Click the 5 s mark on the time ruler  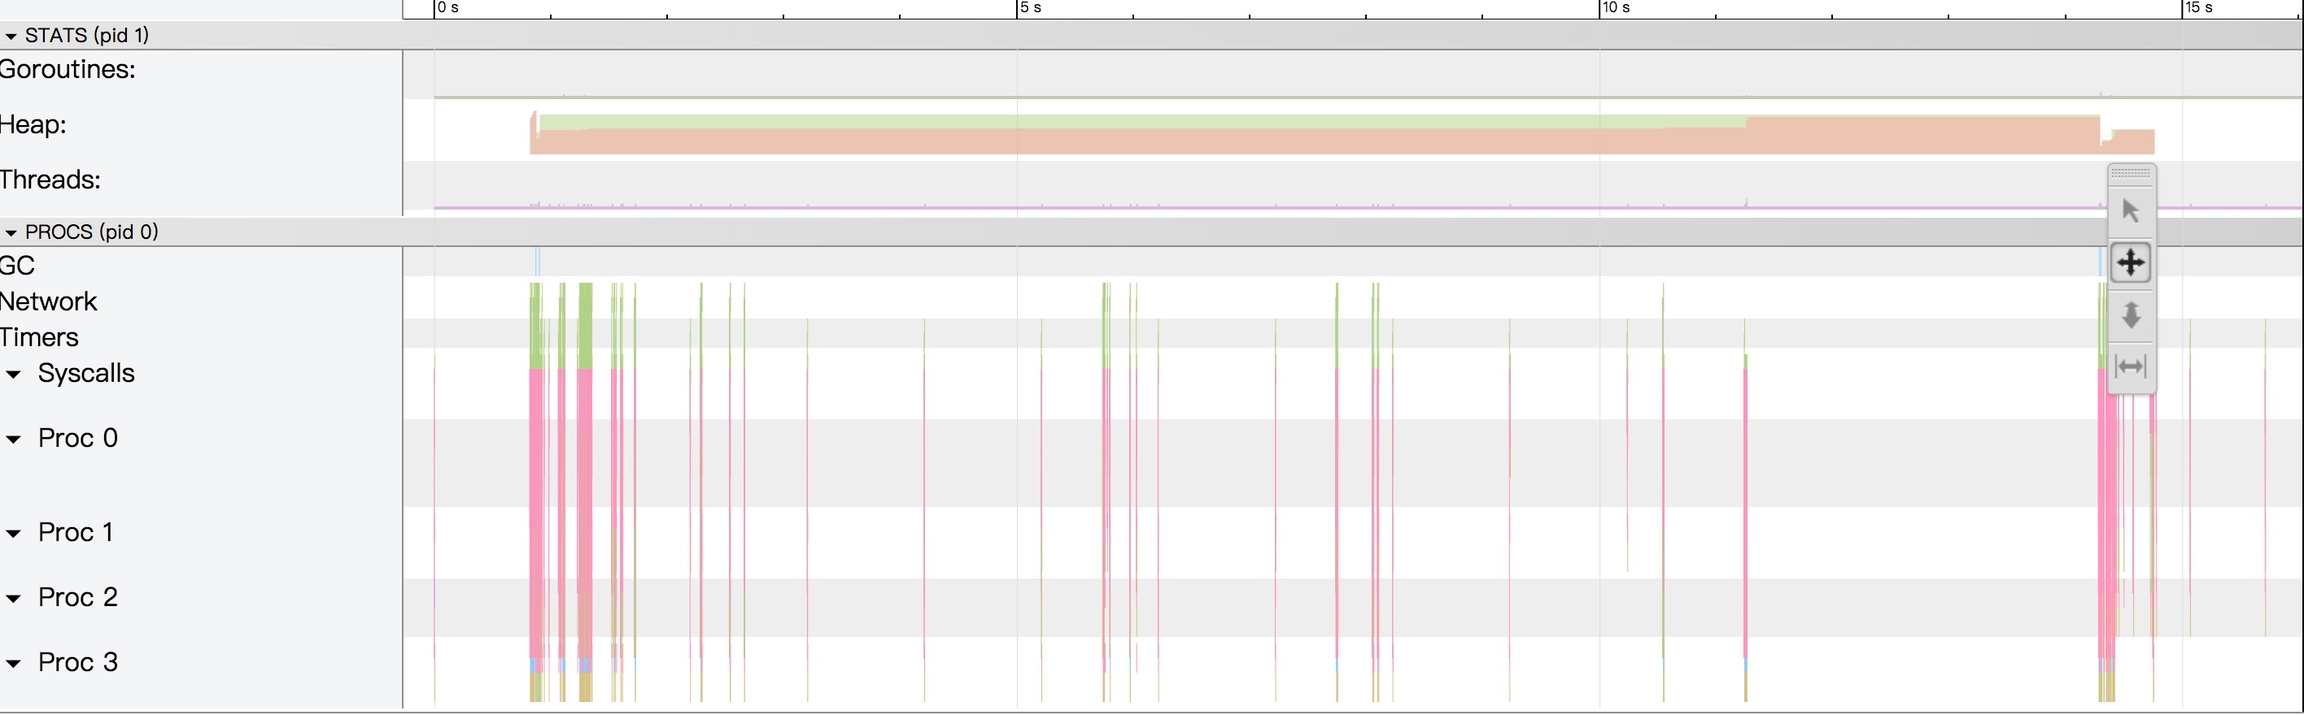(1030, 8)
